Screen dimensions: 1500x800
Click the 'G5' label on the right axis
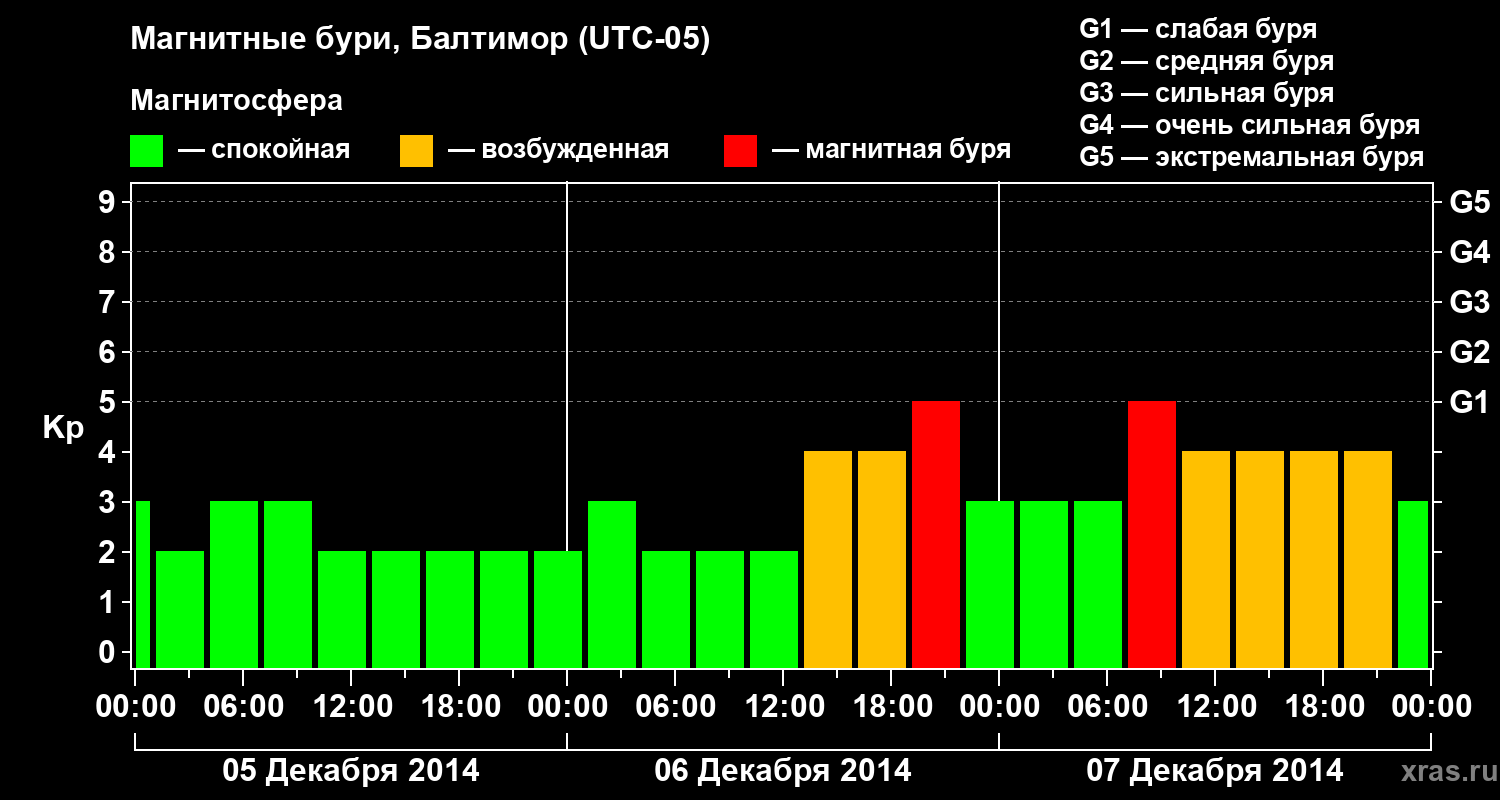(x=1470, y=202)
